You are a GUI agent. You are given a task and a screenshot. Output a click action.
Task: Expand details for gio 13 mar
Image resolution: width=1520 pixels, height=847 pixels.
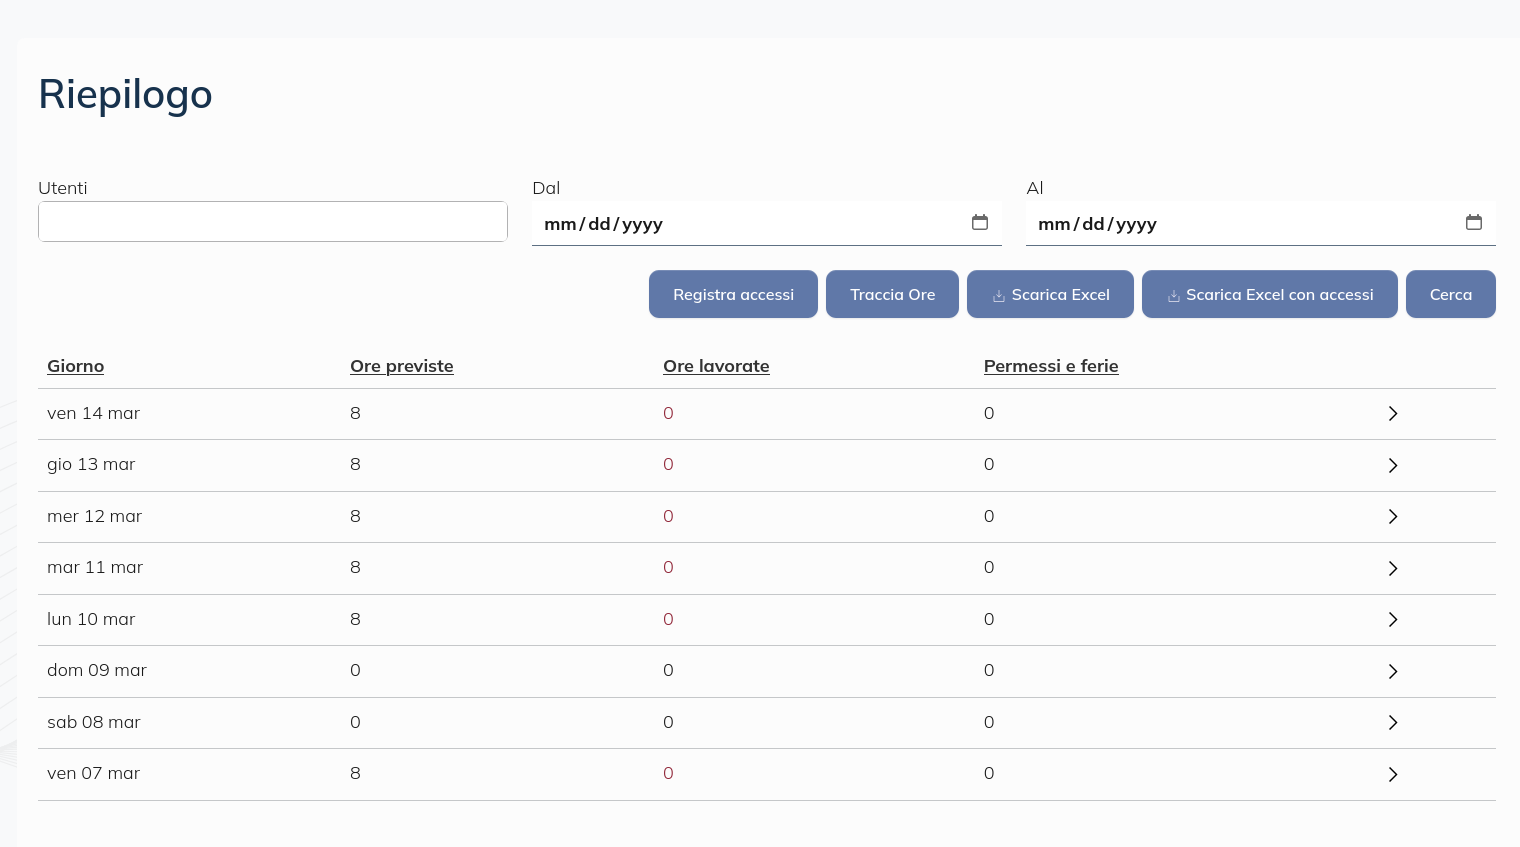1393,465
